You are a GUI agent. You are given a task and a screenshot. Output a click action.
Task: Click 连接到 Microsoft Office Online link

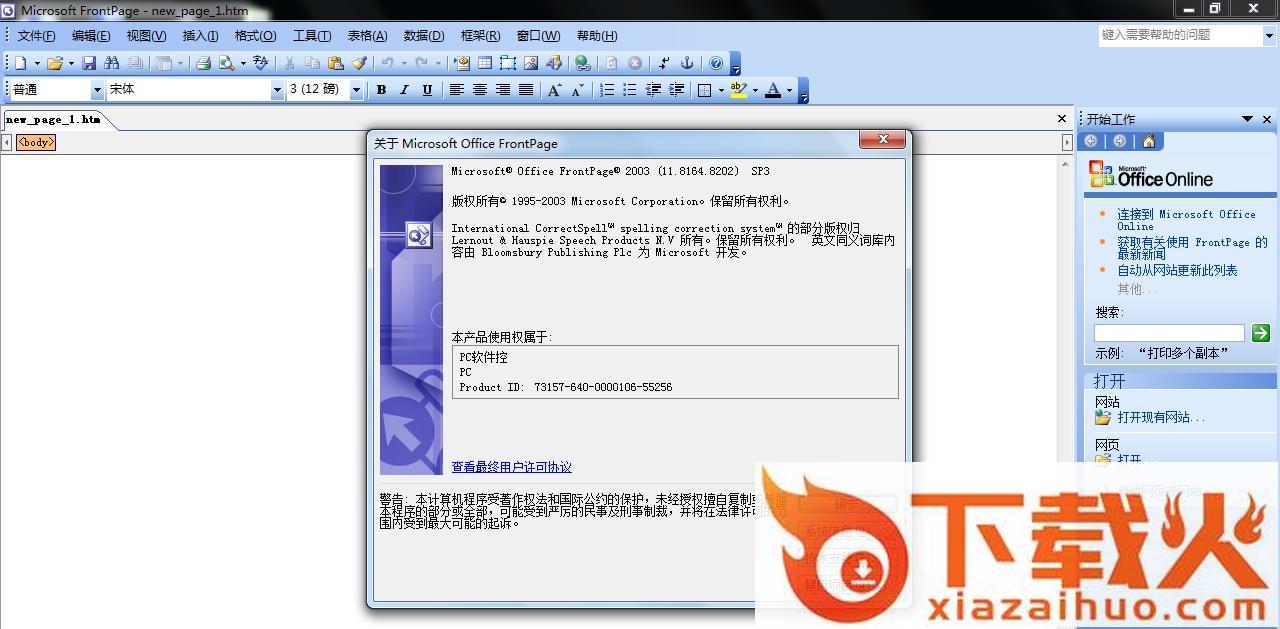(x=1186, y=220)
